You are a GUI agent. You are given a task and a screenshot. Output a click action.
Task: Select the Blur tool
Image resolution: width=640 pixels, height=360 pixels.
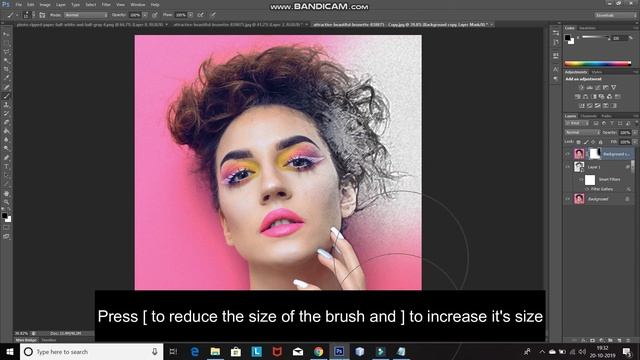coord(6,140)
